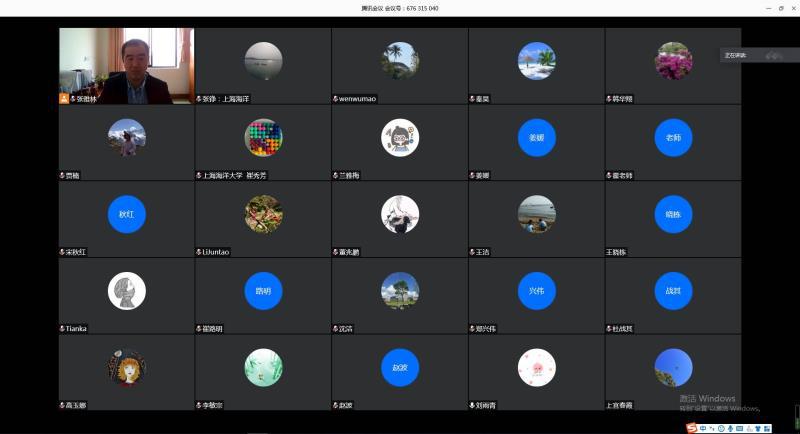This screenshot has width=800, height=434.
Task: Click the mic status icon next to LiJuntao
Action: tap(199, 252)
